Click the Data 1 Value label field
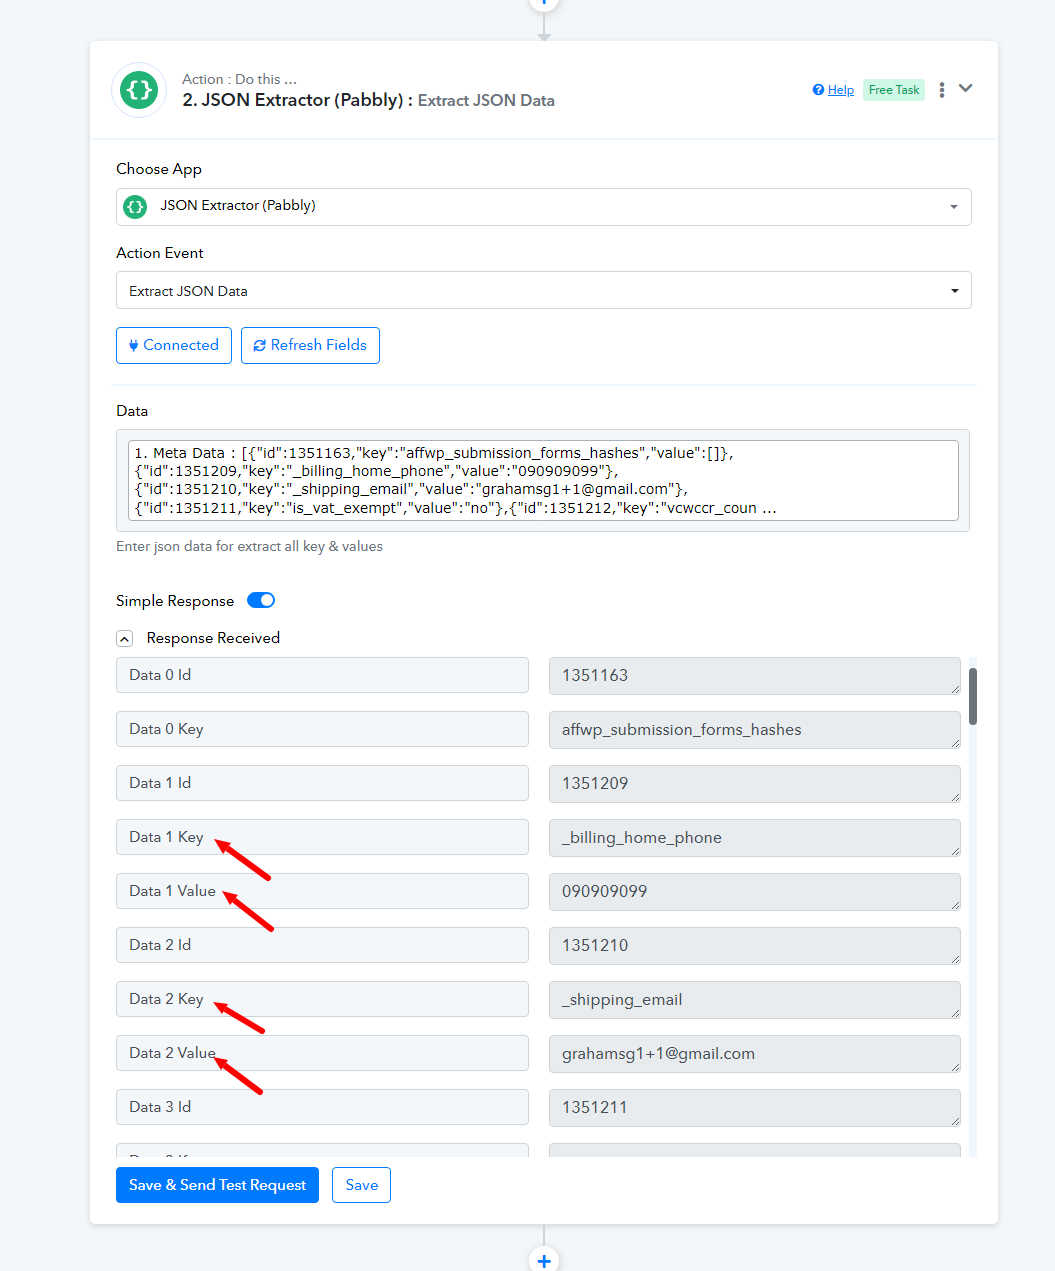This screenshot has height=1271, width=1055. pos(322,891)
